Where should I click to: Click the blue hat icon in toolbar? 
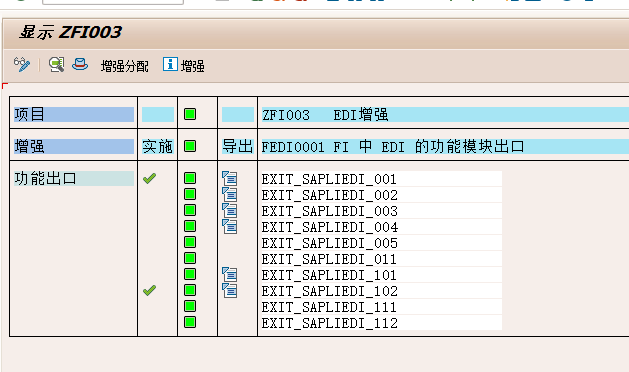tap(80, 64)
